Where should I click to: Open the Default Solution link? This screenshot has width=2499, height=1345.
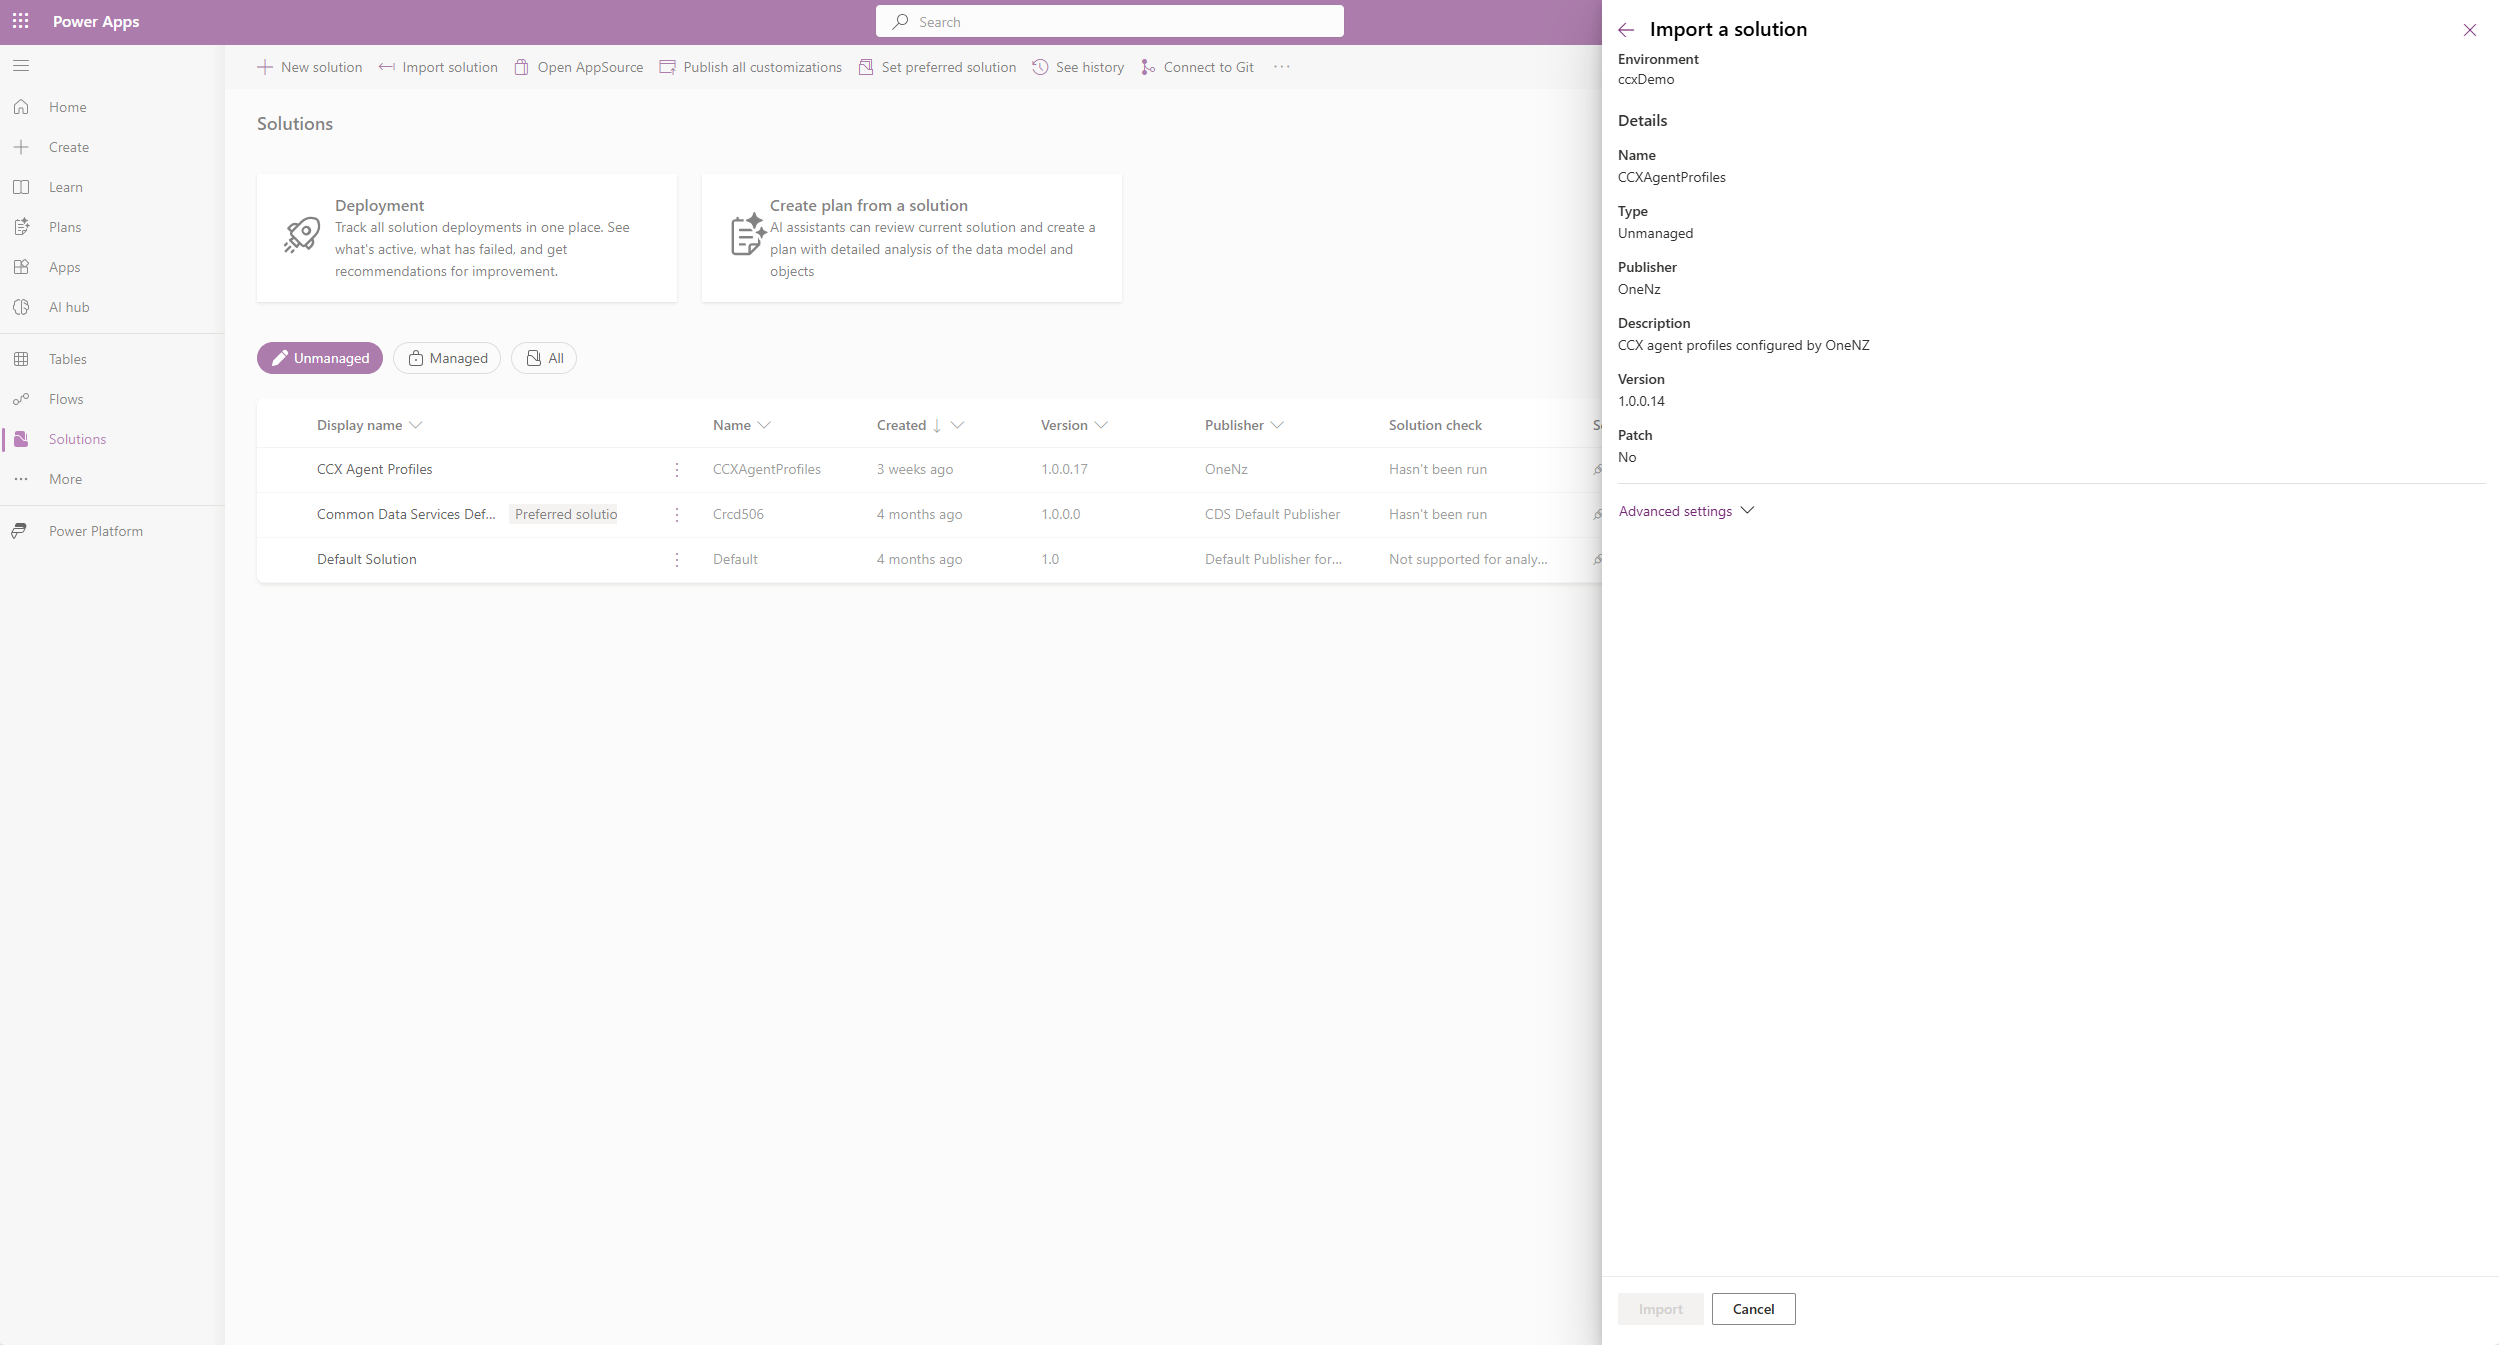[366, 559]
